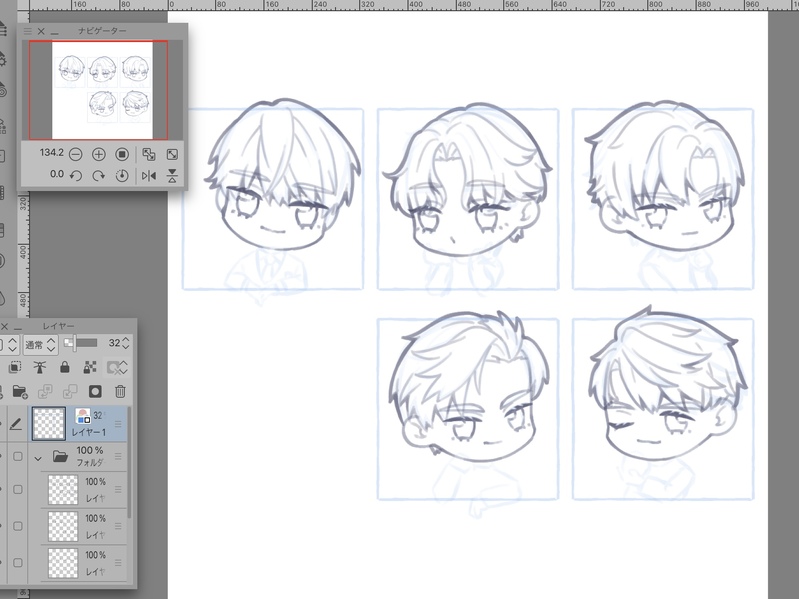The width and height of the screenshot is (799, 599).
Task: Click the レイヤー1 layer name
Action: pyautogui.click(x=89, y=432)
